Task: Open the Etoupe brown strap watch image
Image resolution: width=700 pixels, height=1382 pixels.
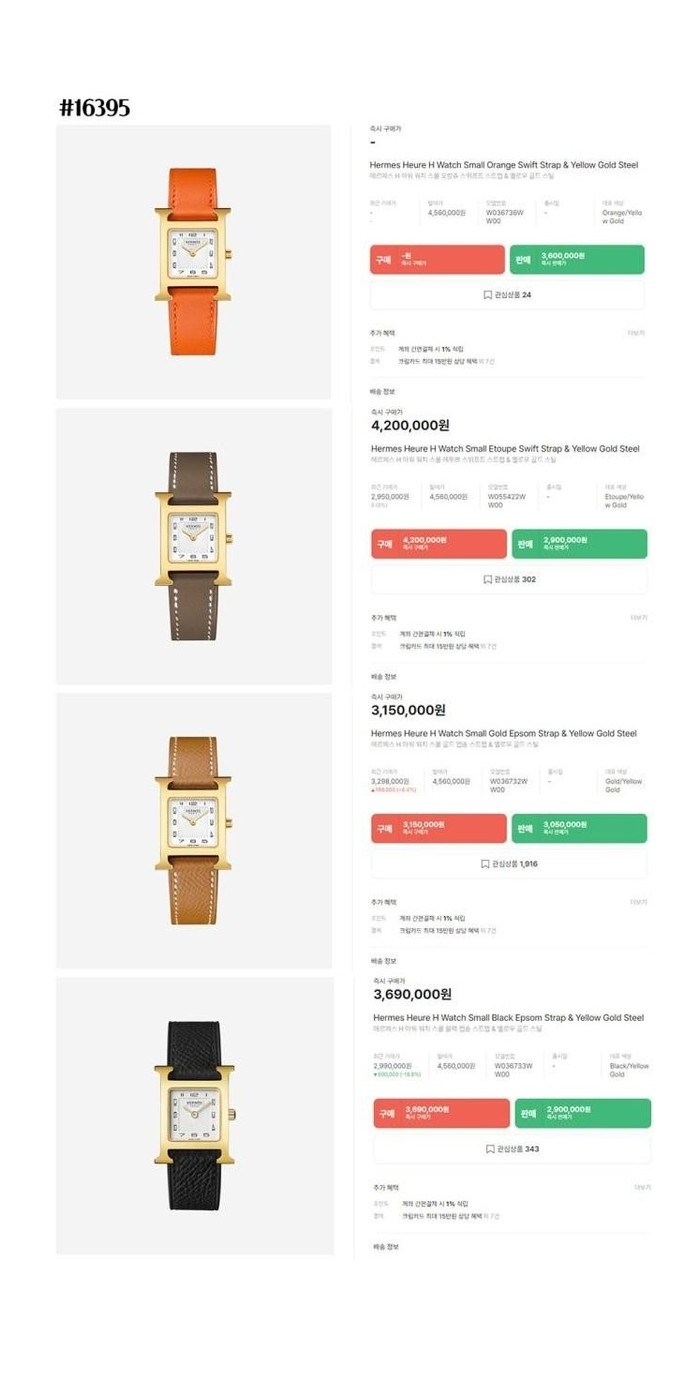Action: [x=194, y=547]
